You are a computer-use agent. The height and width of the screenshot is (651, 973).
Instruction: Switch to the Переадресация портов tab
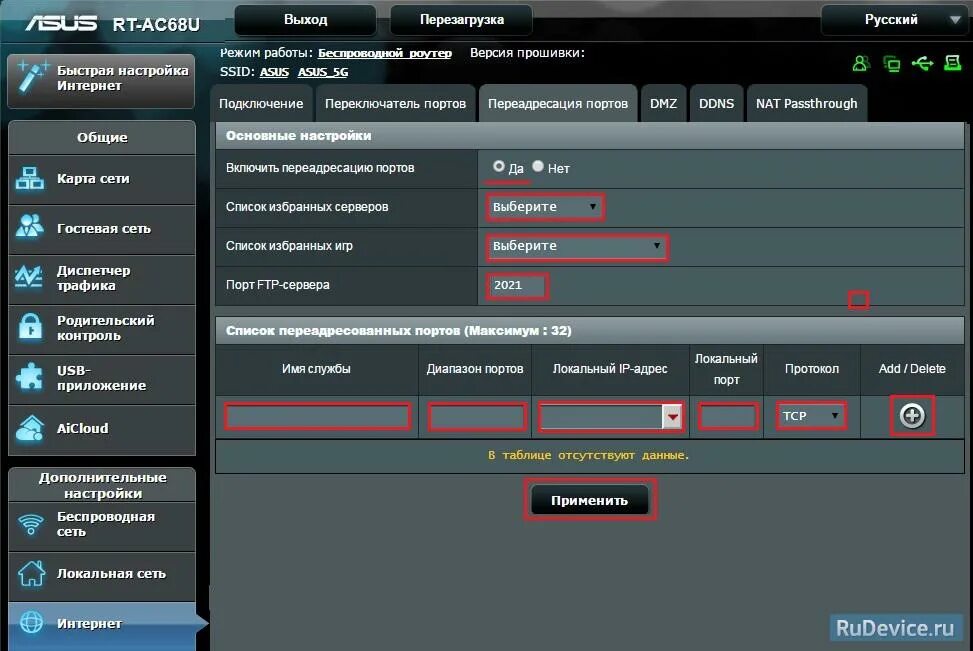point(558,104)
